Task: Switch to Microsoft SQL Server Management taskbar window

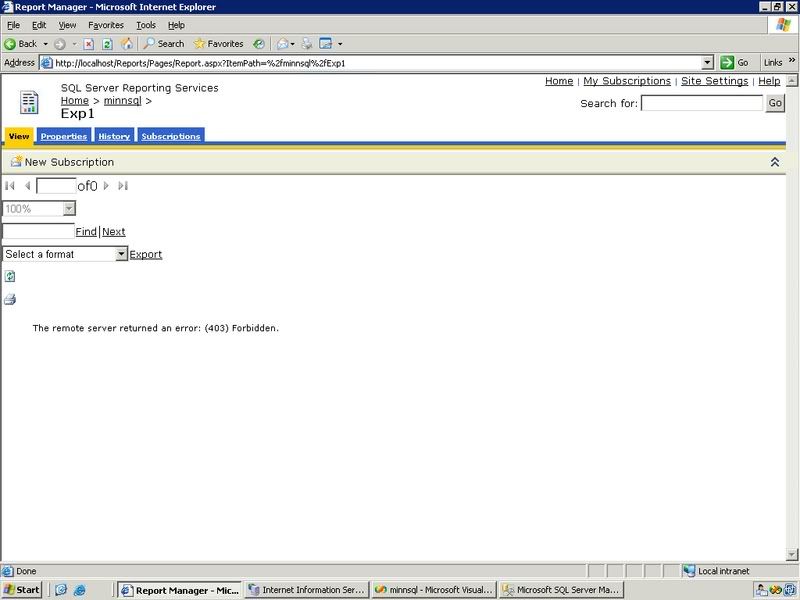Action: [x=561, y=590]
